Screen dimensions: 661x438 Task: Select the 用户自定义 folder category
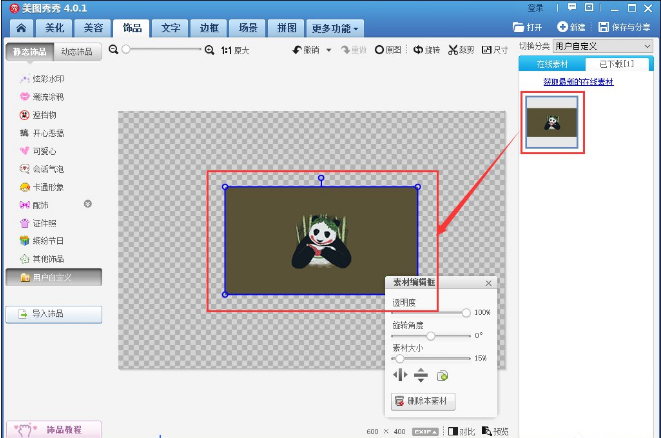54,277
